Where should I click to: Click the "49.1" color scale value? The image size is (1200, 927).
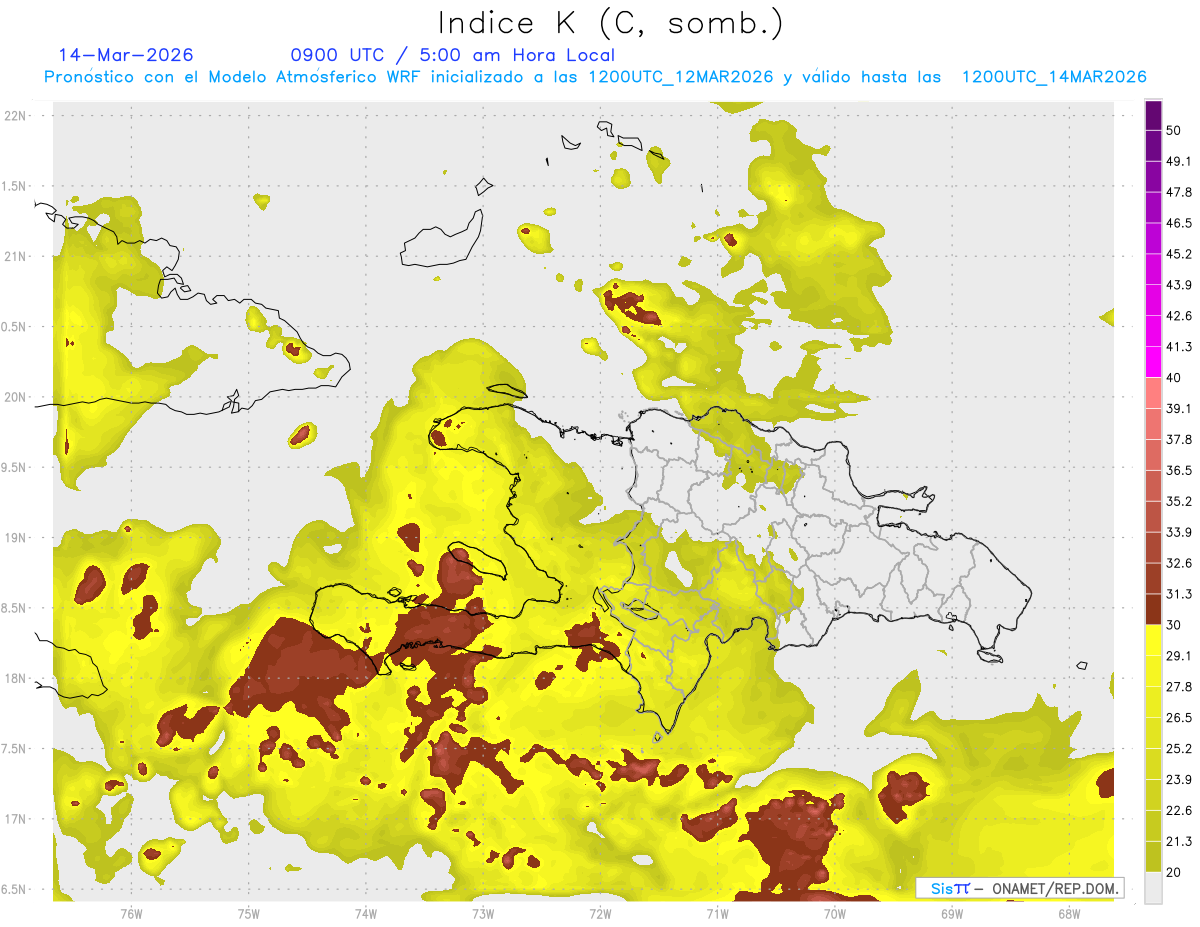click(1179, 161)
